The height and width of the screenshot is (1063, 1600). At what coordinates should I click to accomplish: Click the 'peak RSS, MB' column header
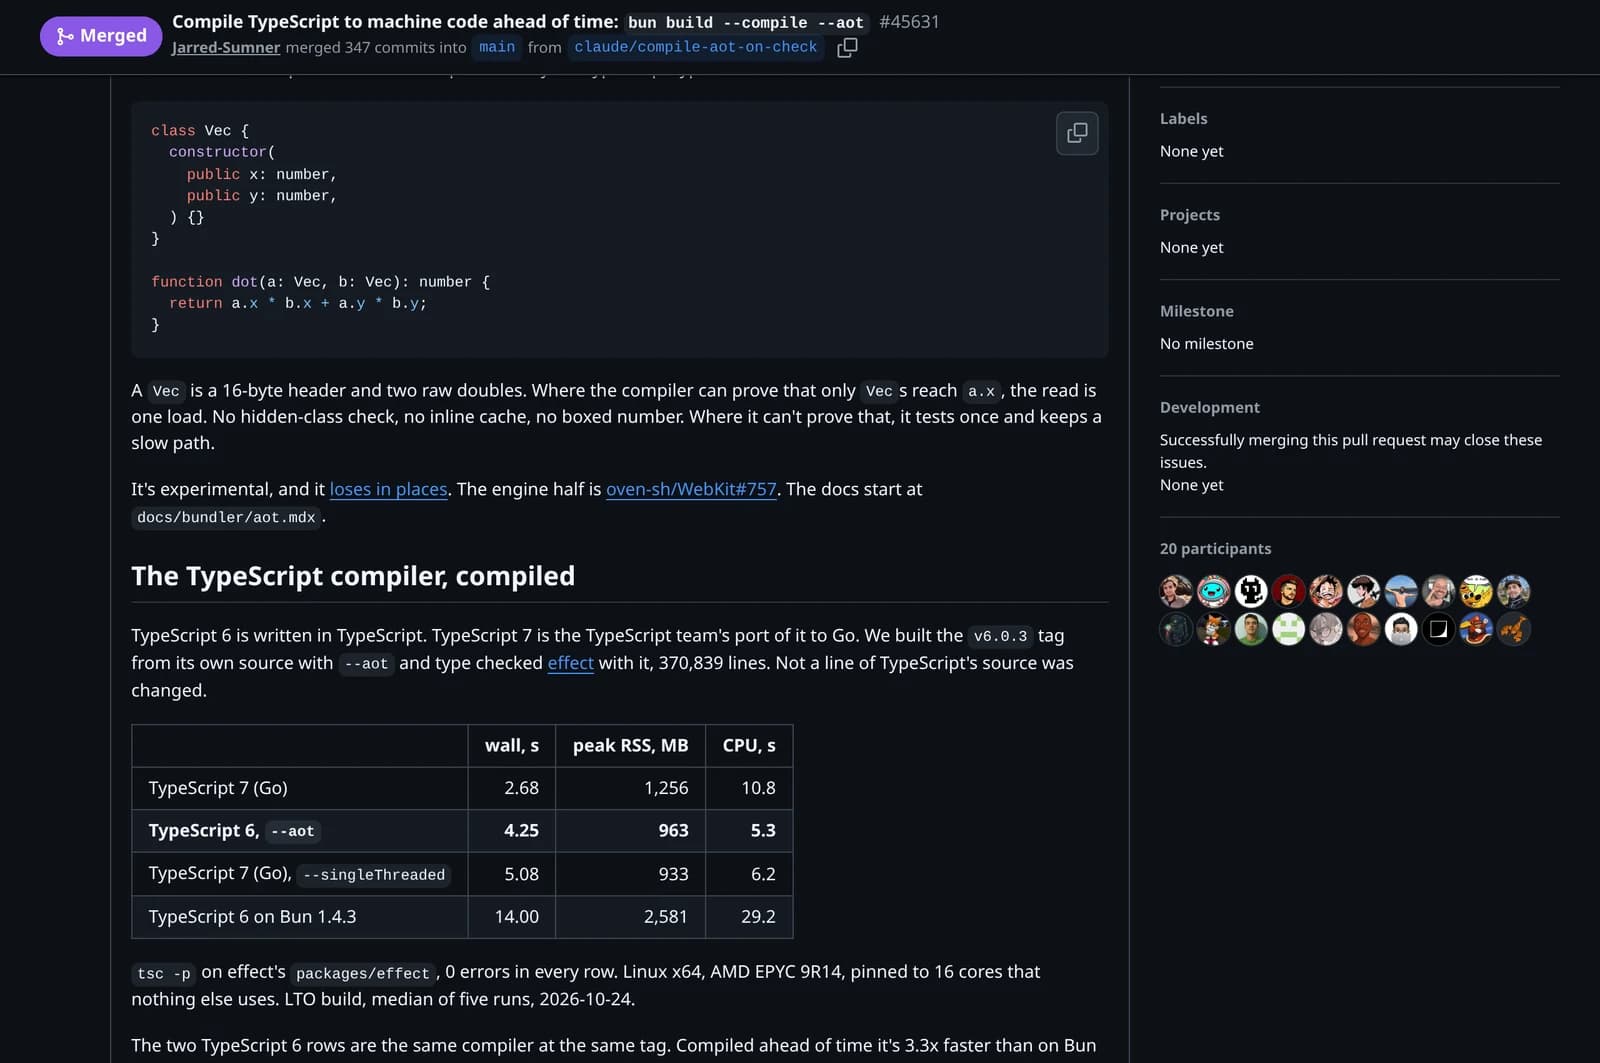point(630,745)
